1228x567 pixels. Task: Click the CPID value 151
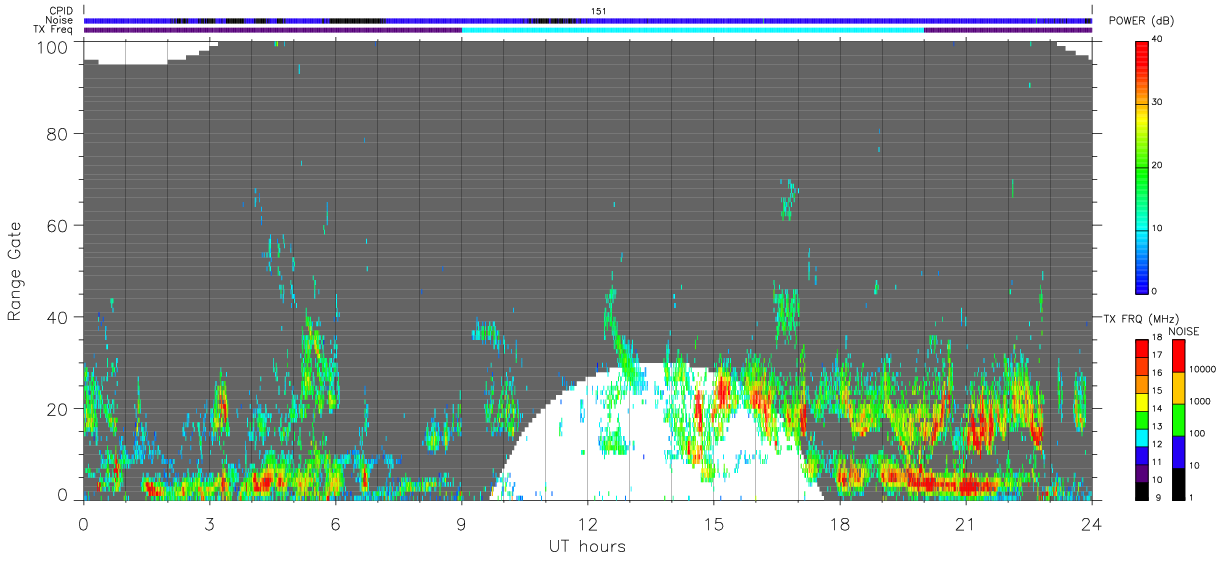pos(598,11)
